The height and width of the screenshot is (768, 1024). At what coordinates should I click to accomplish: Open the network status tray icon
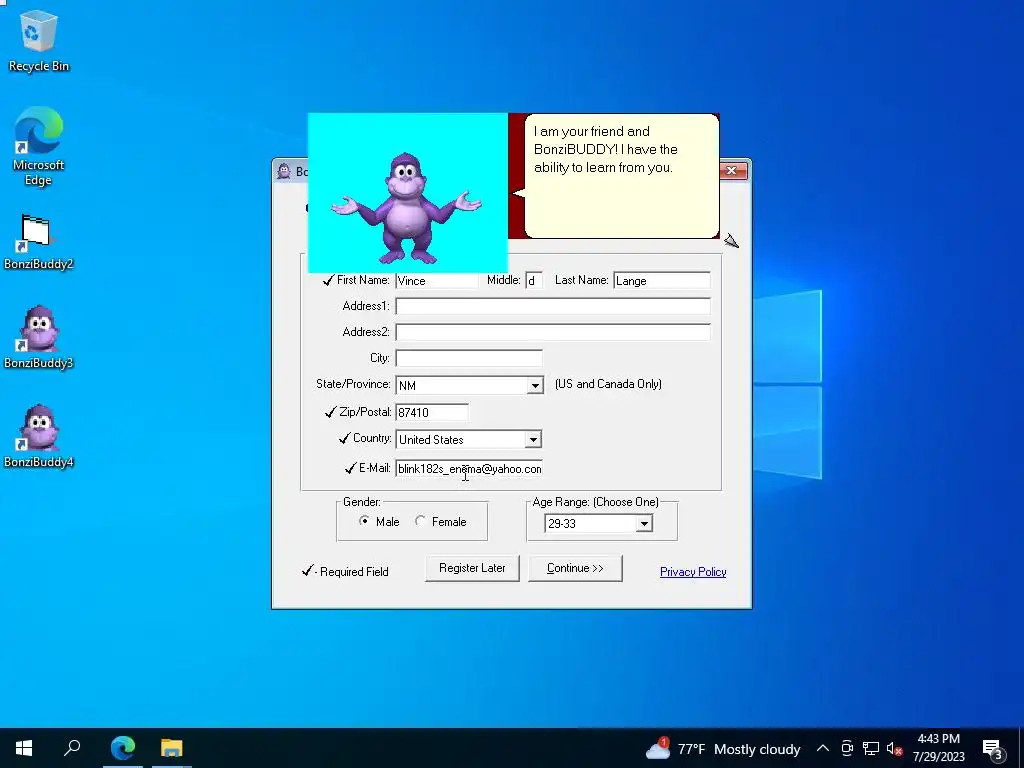(871, 748)
